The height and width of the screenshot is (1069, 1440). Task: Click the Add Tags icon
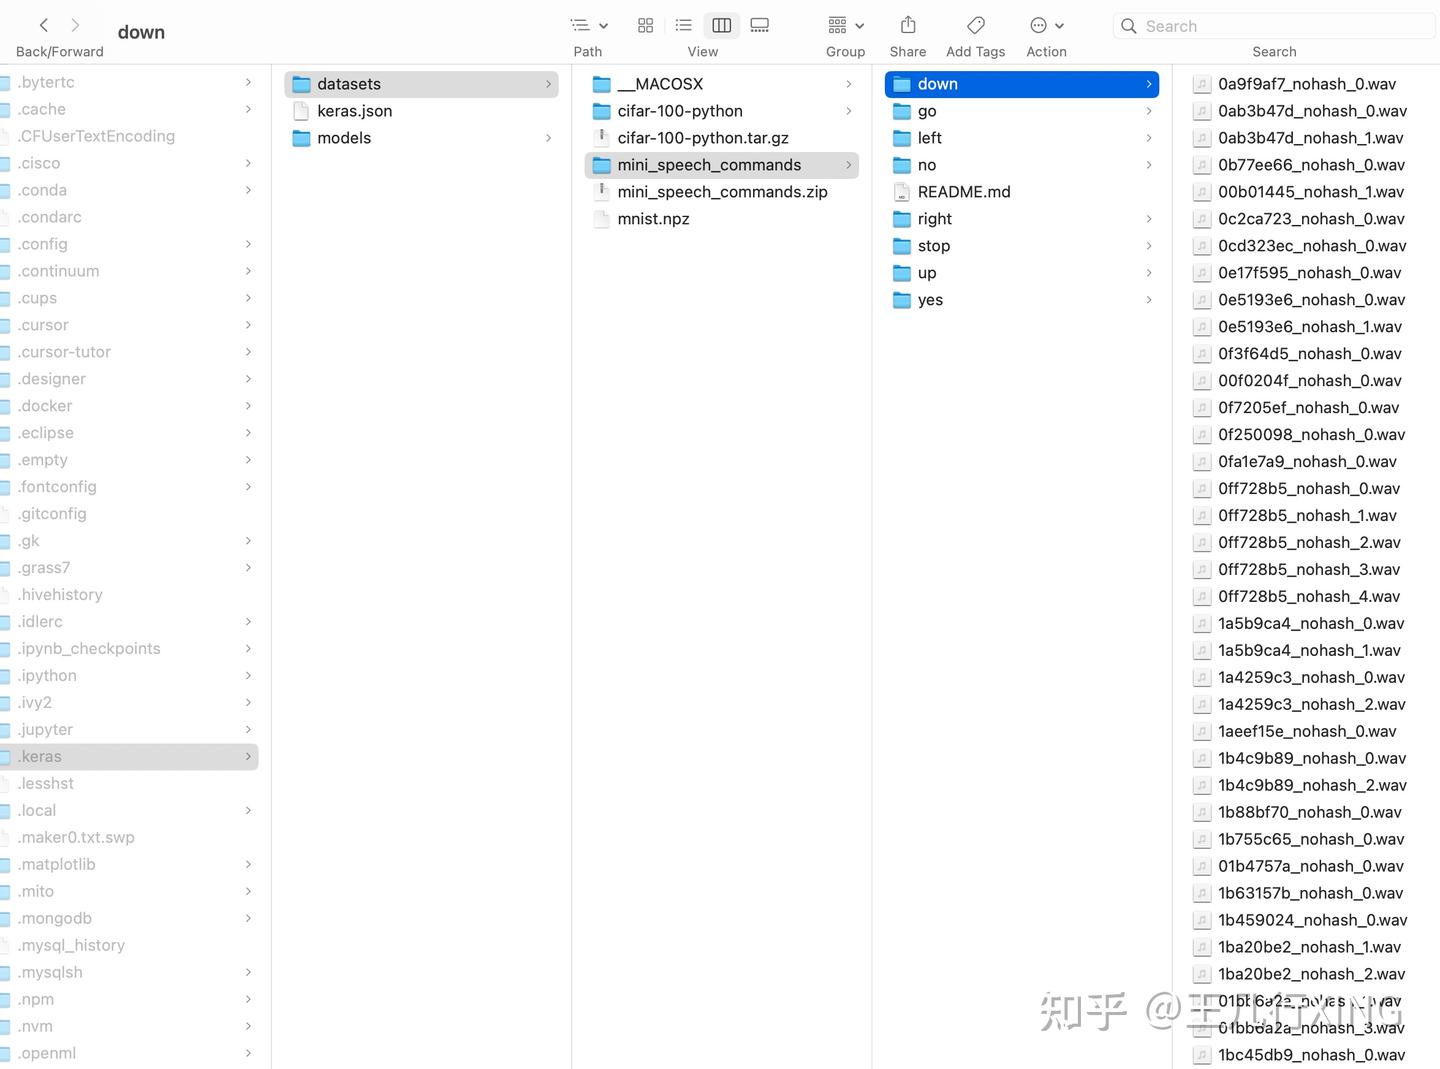(975, 25)
